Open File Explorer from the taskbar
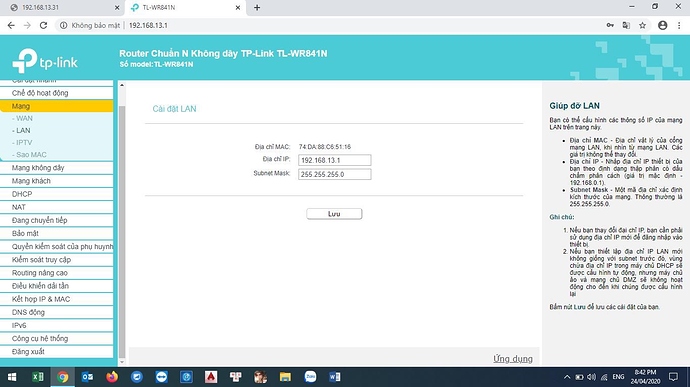 (285, 377)
